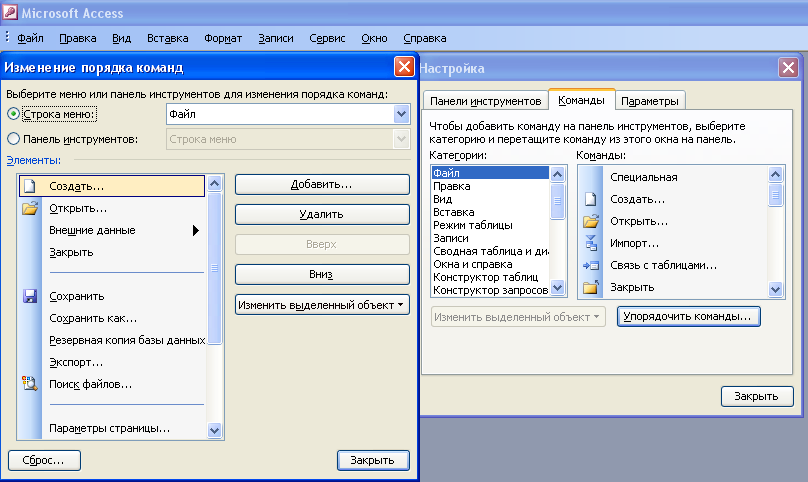808x482 pixels.
Task: Select Записи category in Категории list
Action: [x=490, y=238]
